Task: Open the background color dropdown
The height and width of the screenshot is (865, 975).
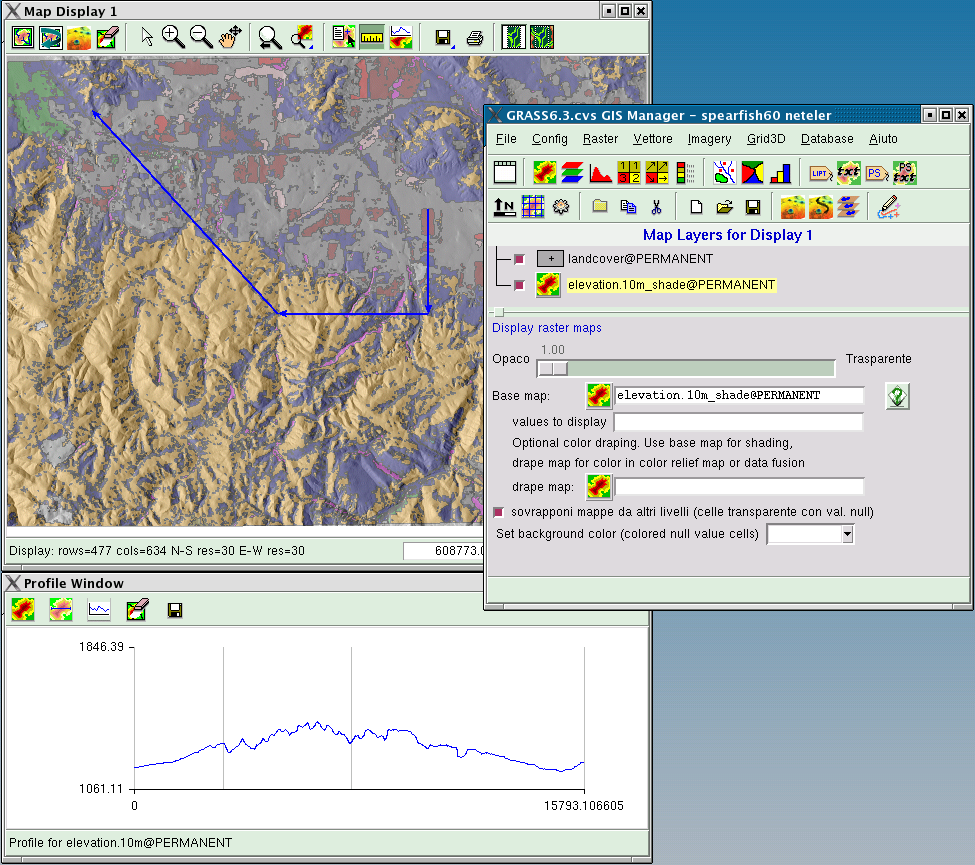Action: [x=847, y=535]
